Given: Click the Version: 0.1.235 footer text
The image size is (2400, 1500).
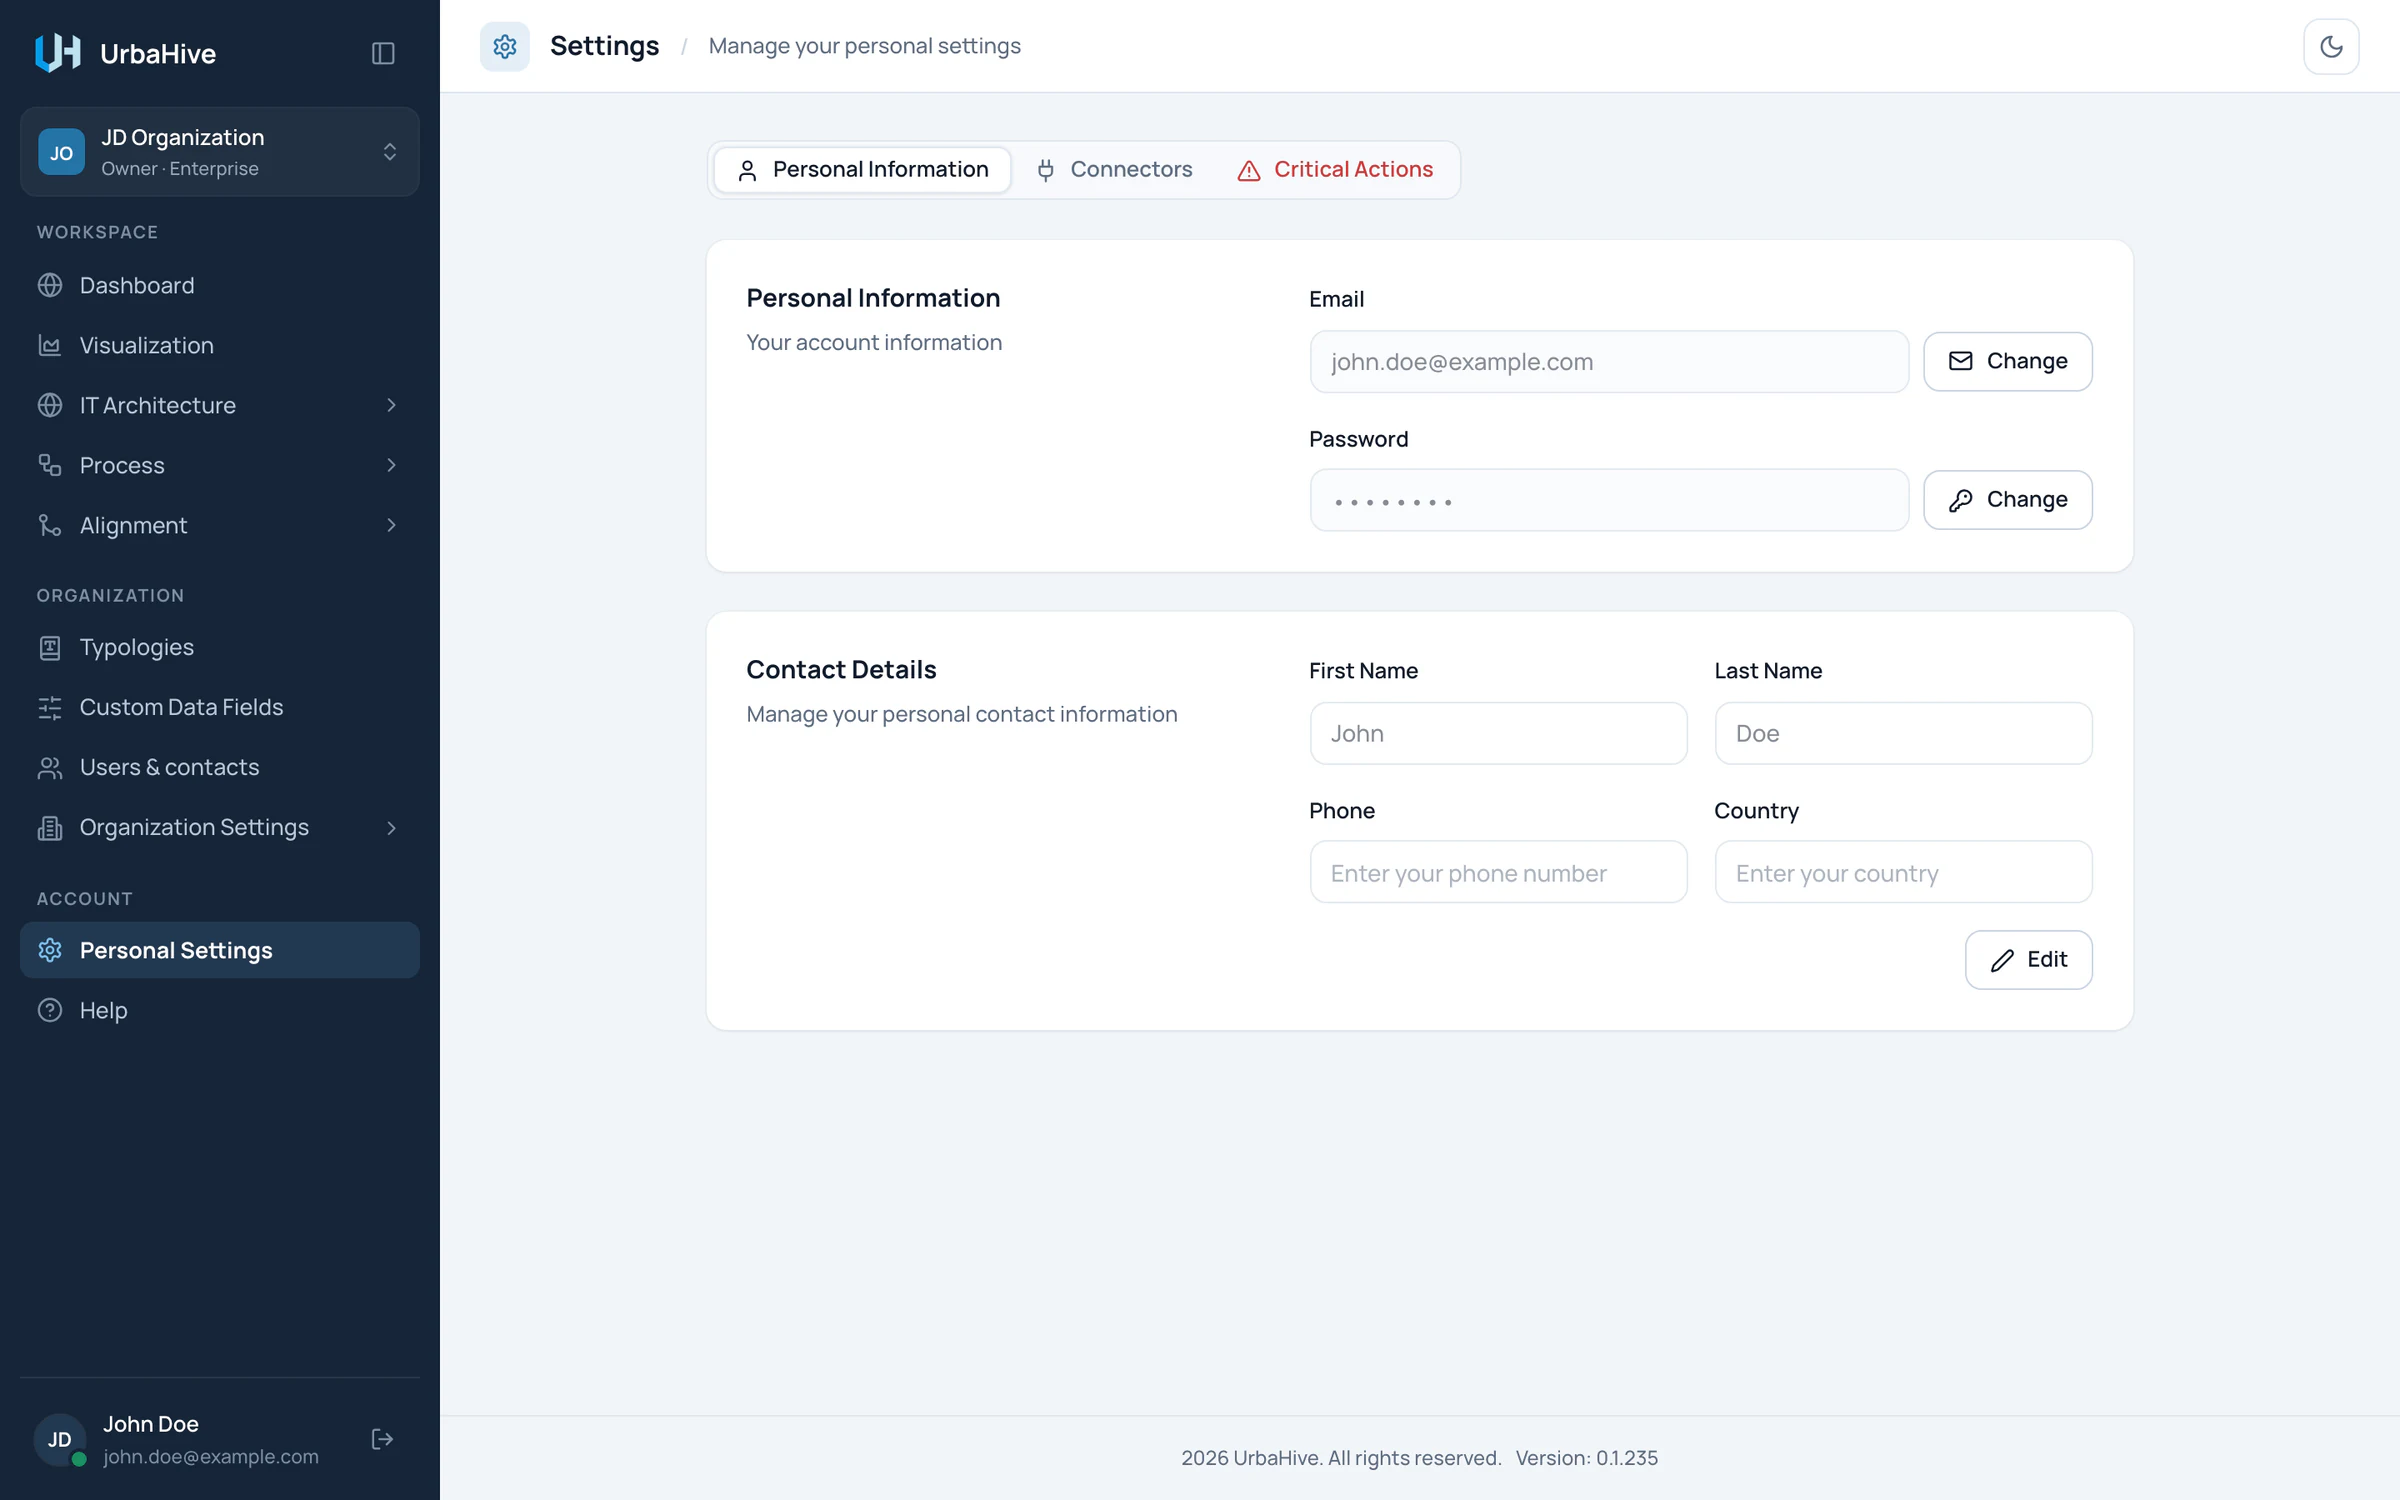Looking at the screenshot, I should [1586, 1458].
